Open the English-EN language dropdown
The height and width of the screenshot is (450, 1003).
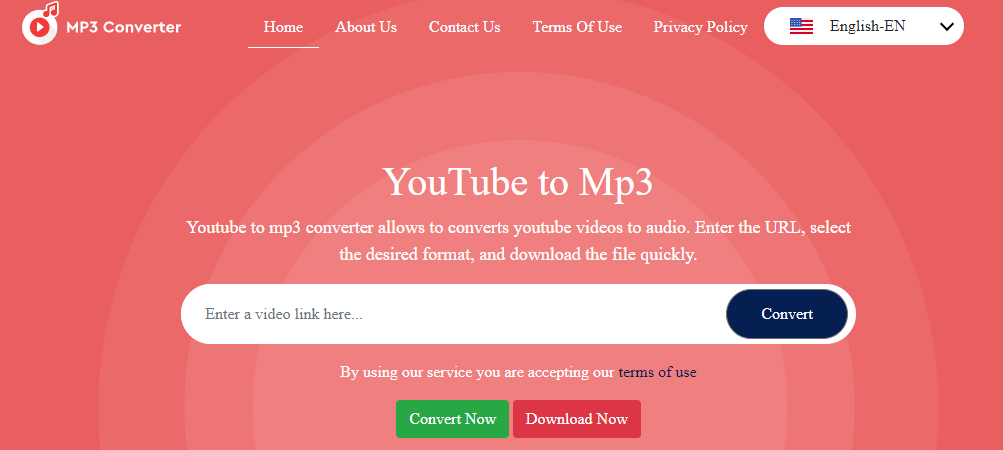pyautogui.click(x=864, y=26)
